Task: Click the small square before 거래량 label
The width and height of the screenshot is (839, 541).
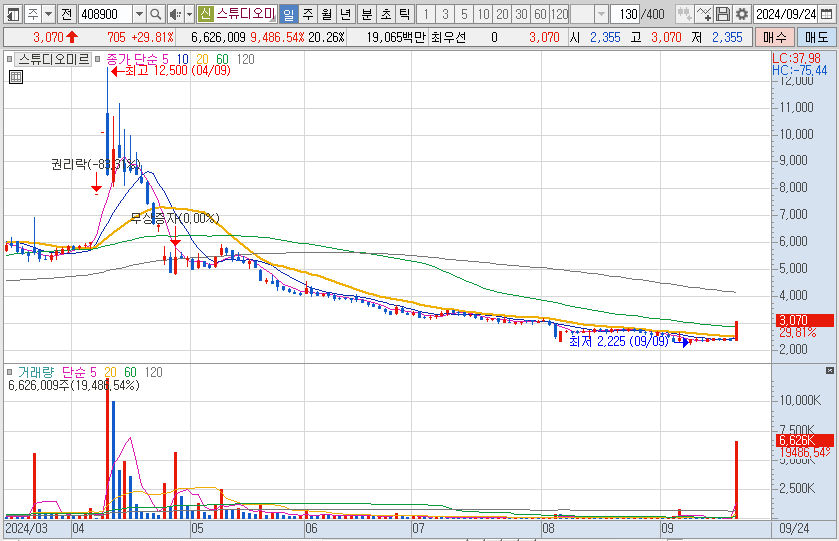Action: pyautogui.click(x=10, y=372)
